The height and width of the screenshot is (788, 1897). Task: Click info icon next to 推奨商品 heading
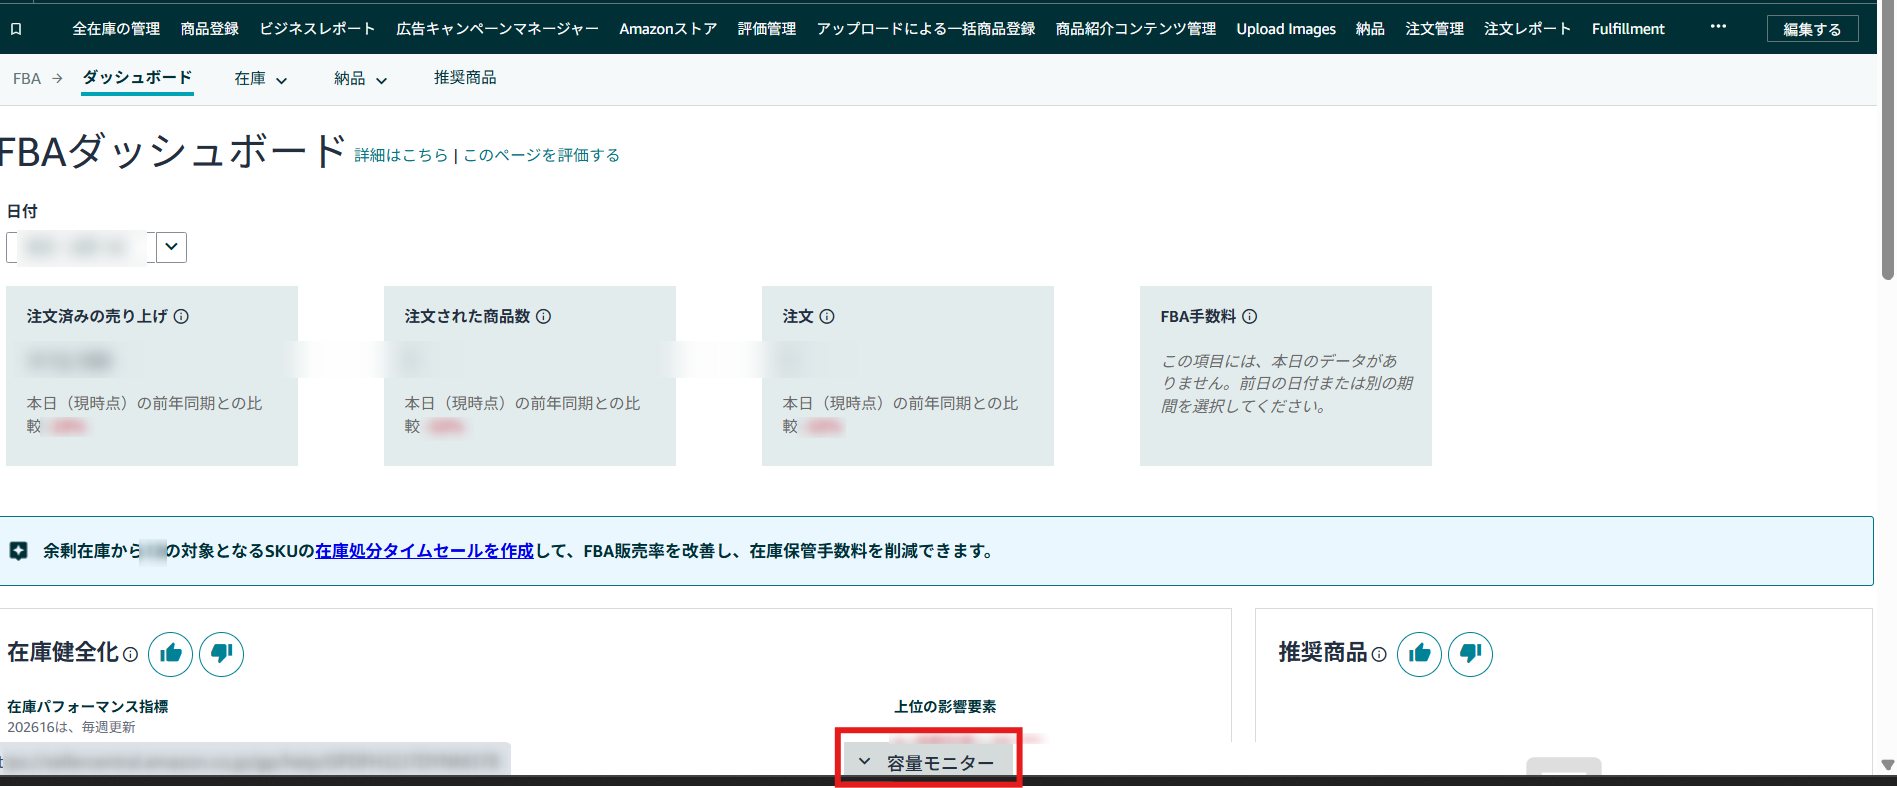coord(1379,655)
